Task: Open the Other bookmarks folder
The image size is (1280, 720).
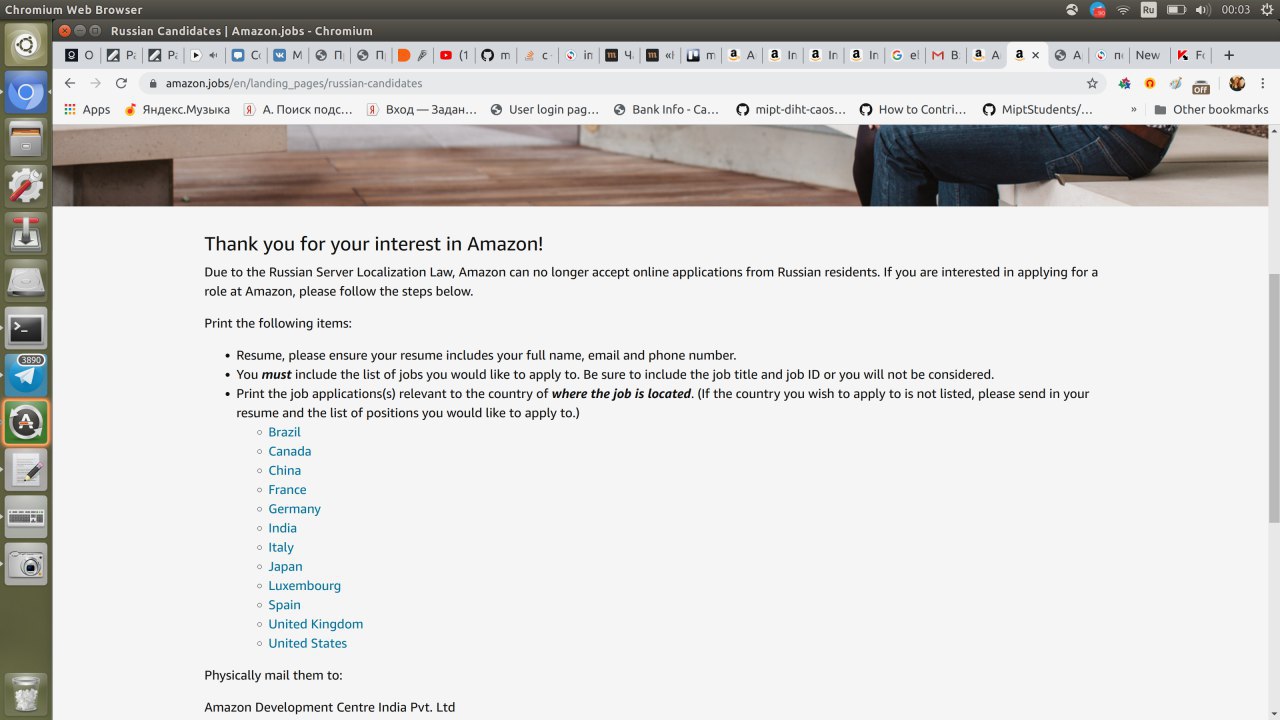Action: [x=1210, y=109]
